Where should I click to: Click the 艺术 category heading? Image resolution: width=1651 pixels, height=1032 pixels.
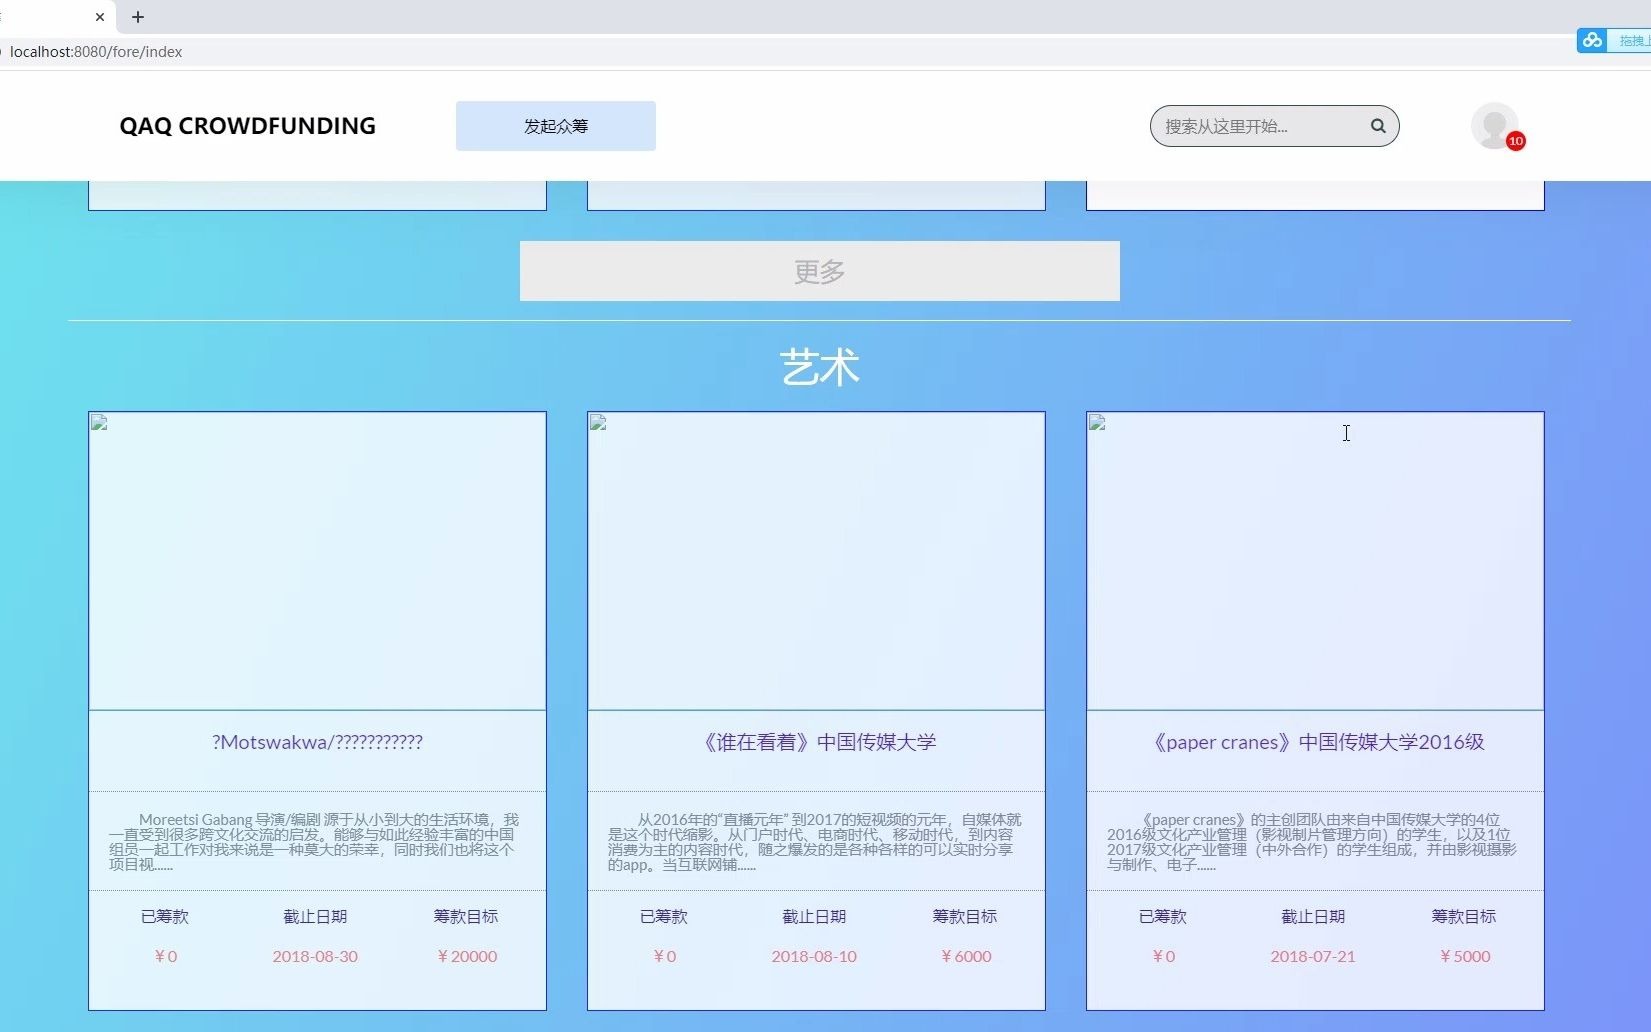pos(819,367)
